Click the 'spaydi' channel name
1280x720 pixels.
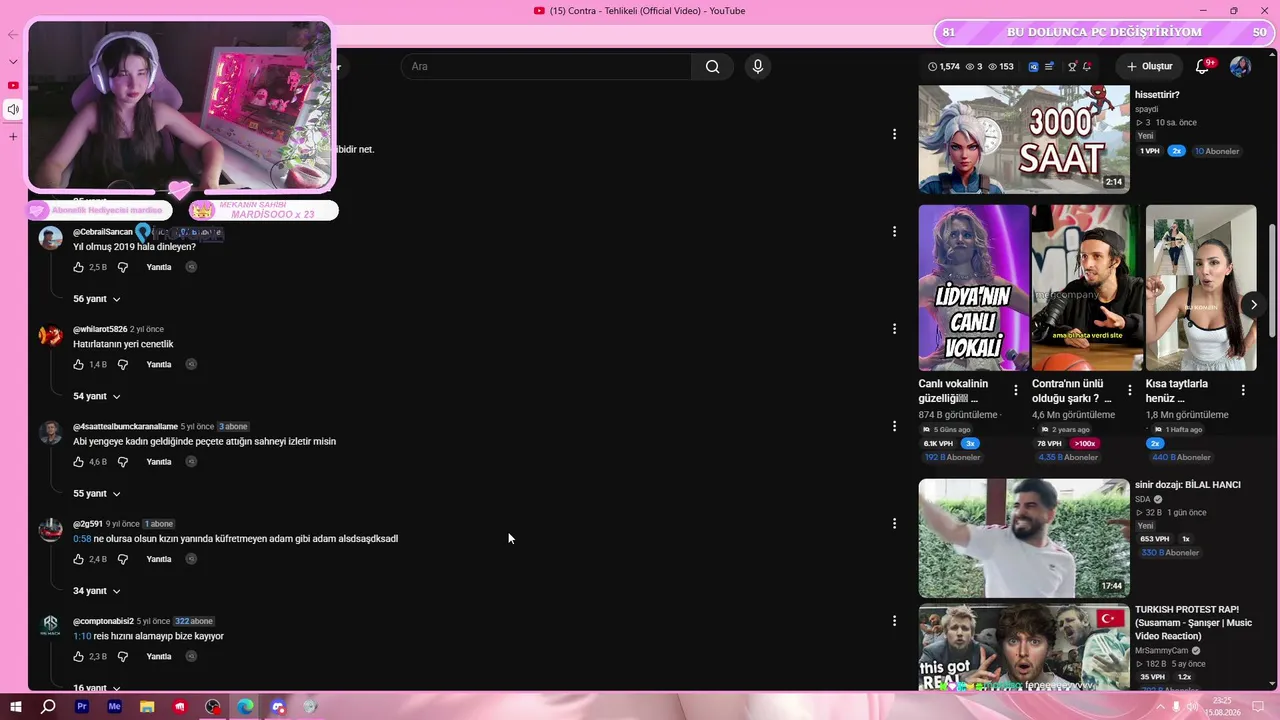[x=1147, y=109]
